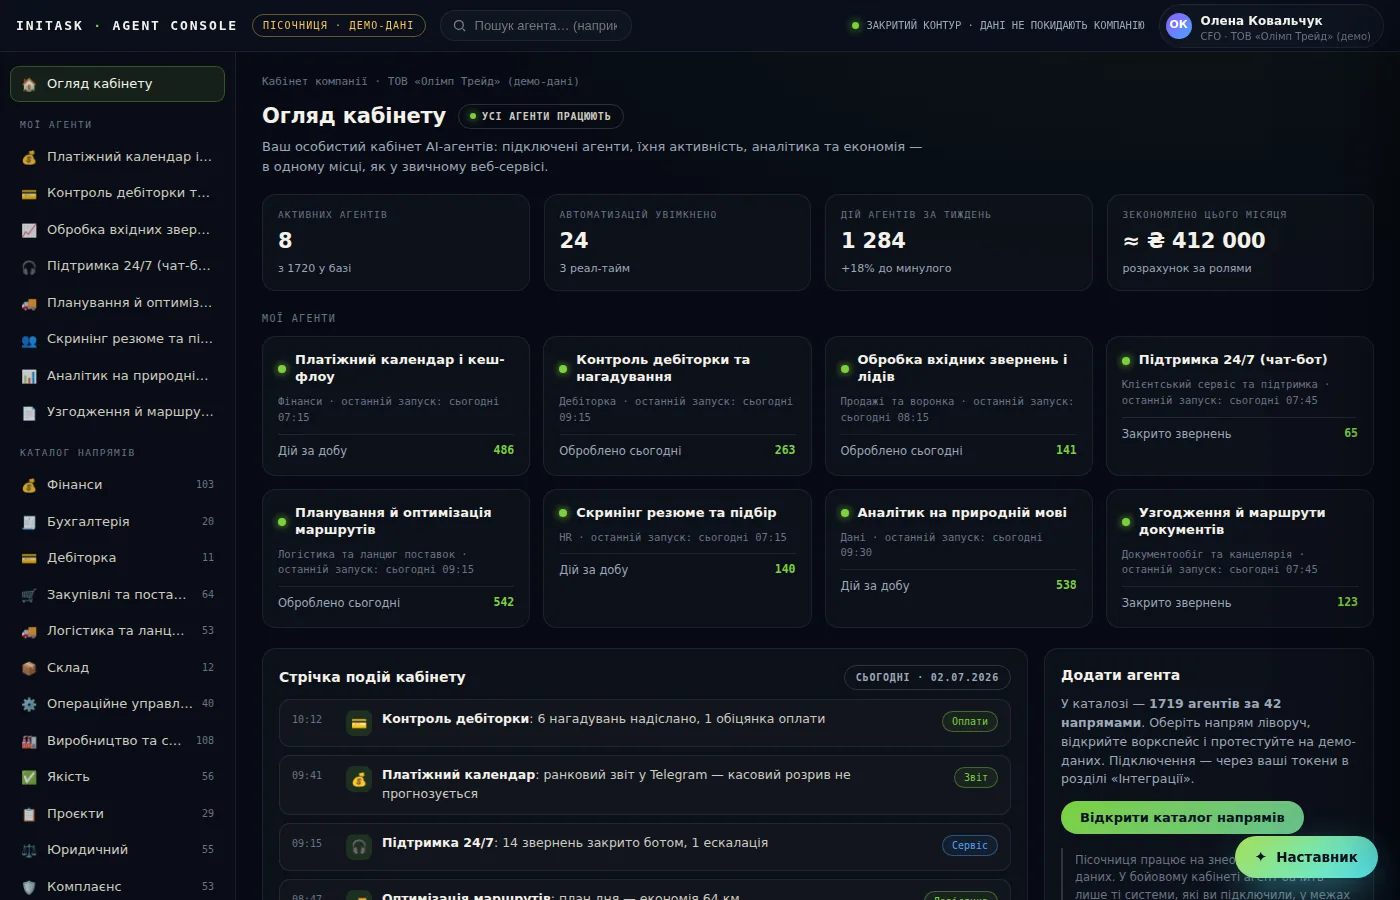Click the headphones icon for Підтримка 24/7
The image size is (1400, 900).
click(x=29, y=266)
